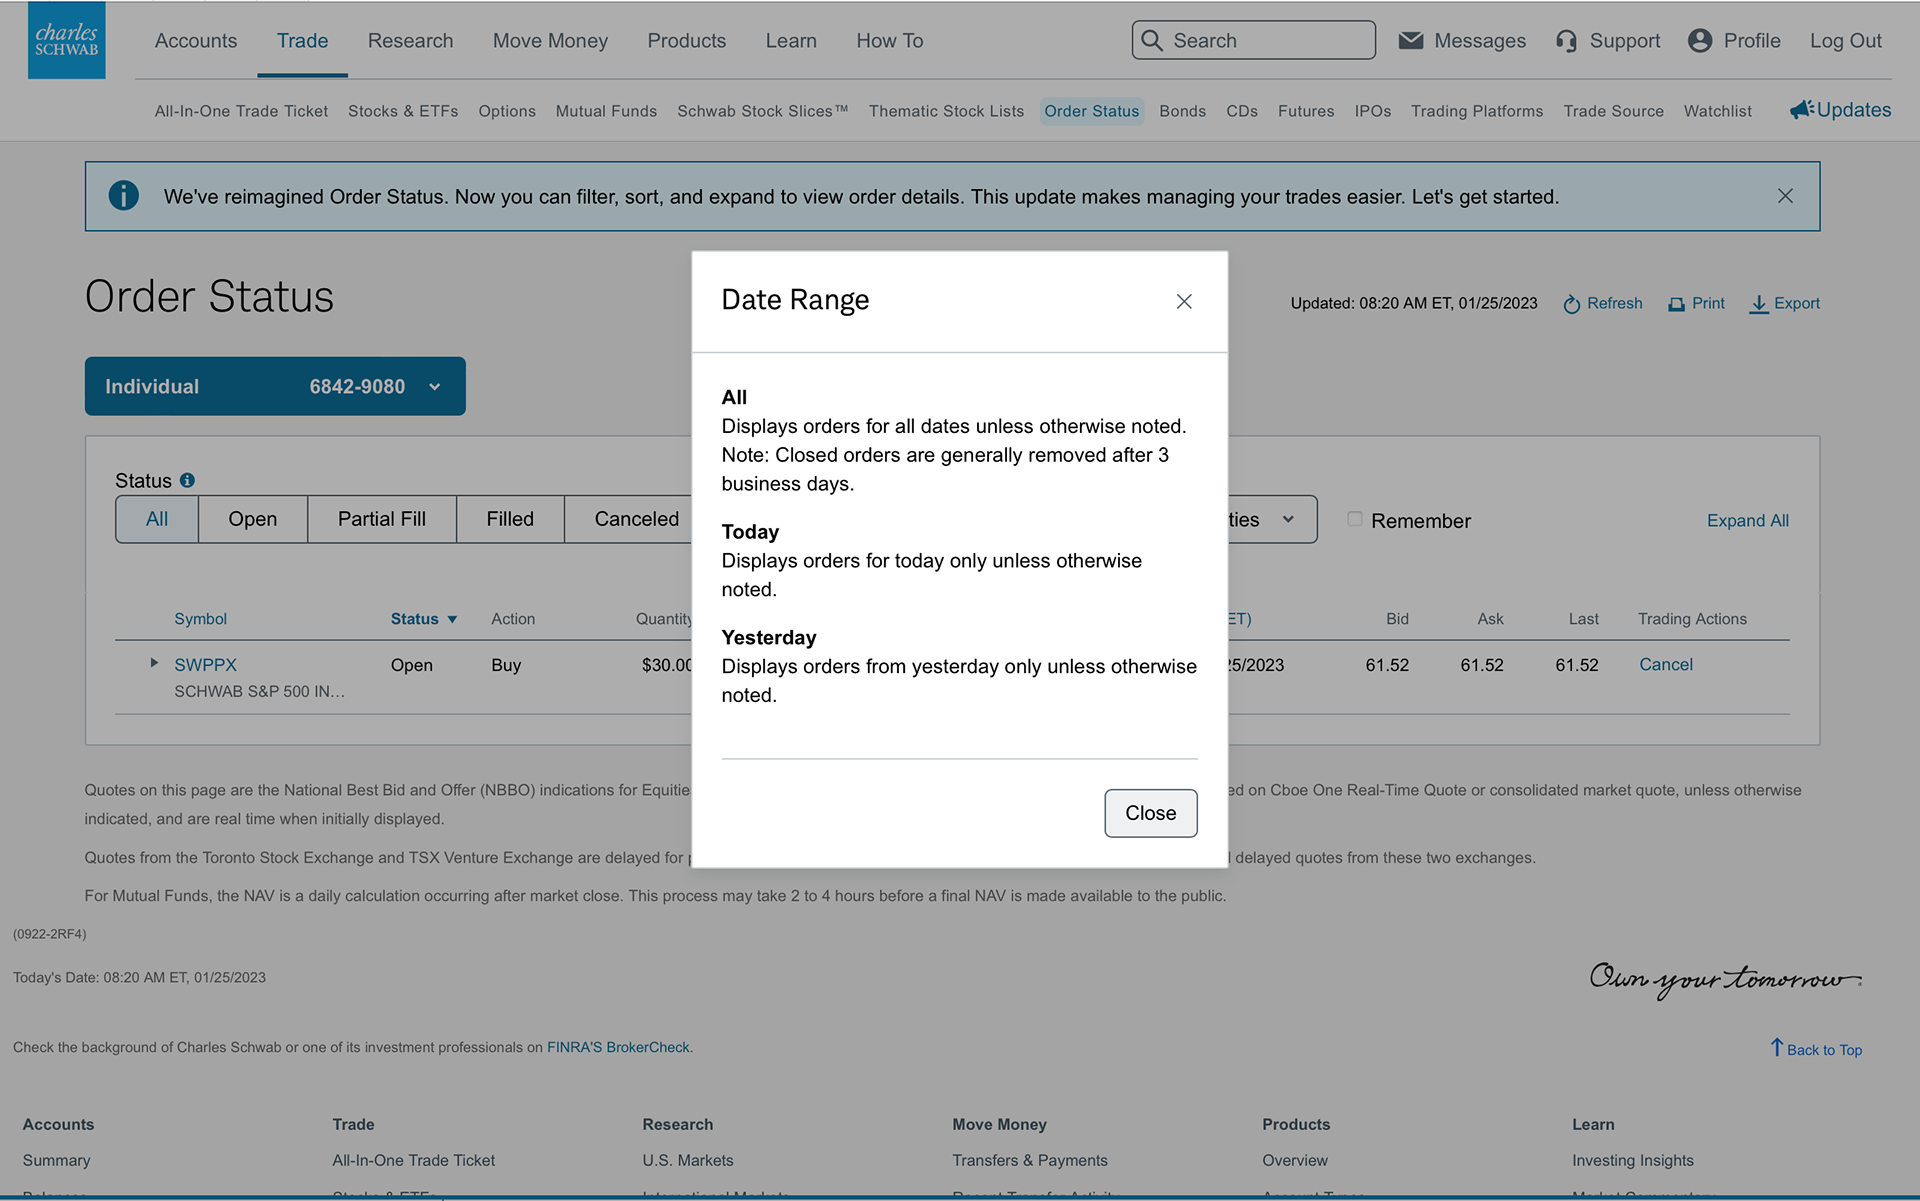This screenshot has width=1920, height=1201.
Task: Expand the SWPPX order row
Action: [154, 663]
